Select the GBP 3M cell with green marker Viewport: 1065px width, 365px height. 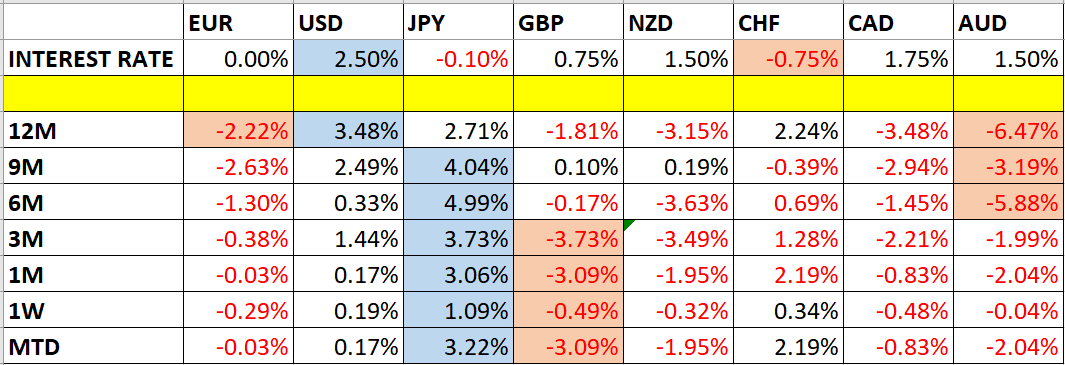click(568, 238)
